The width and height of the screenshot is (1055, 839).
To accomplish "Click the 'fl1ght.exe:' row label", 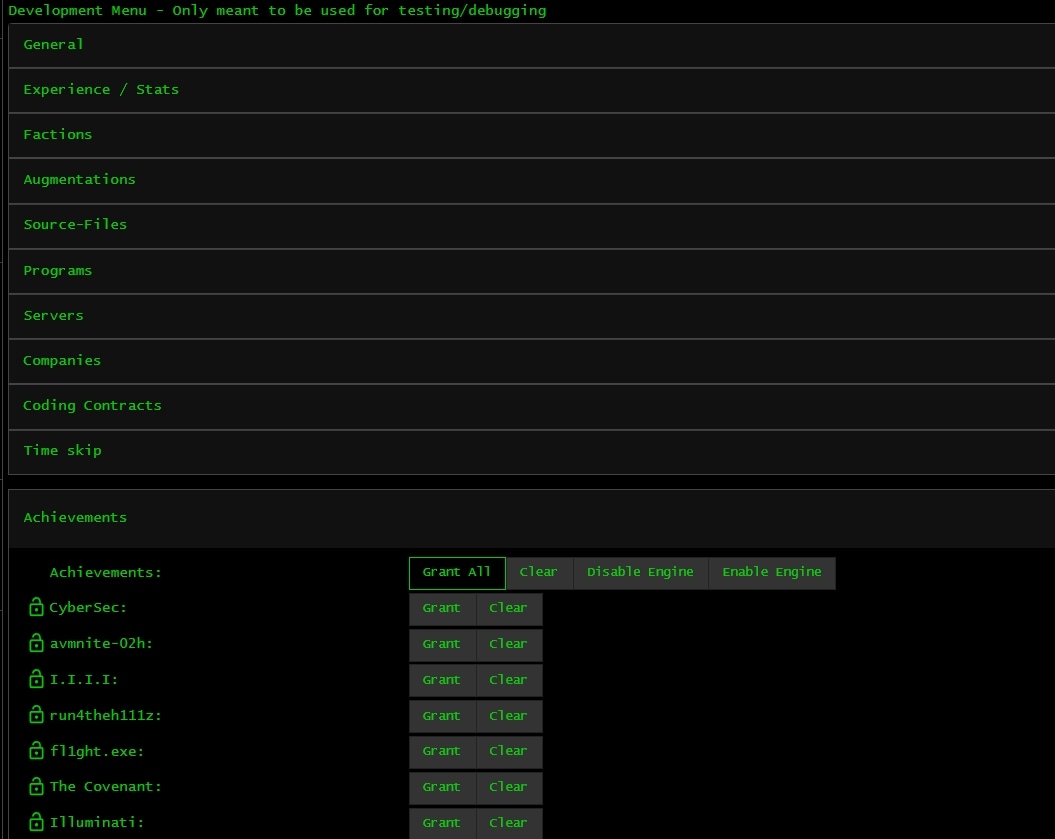I will pyautogui.click(x=97, y=751).
